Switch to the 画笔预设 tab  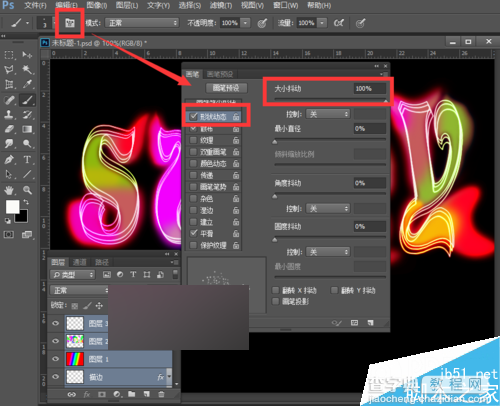pos(220,74)
